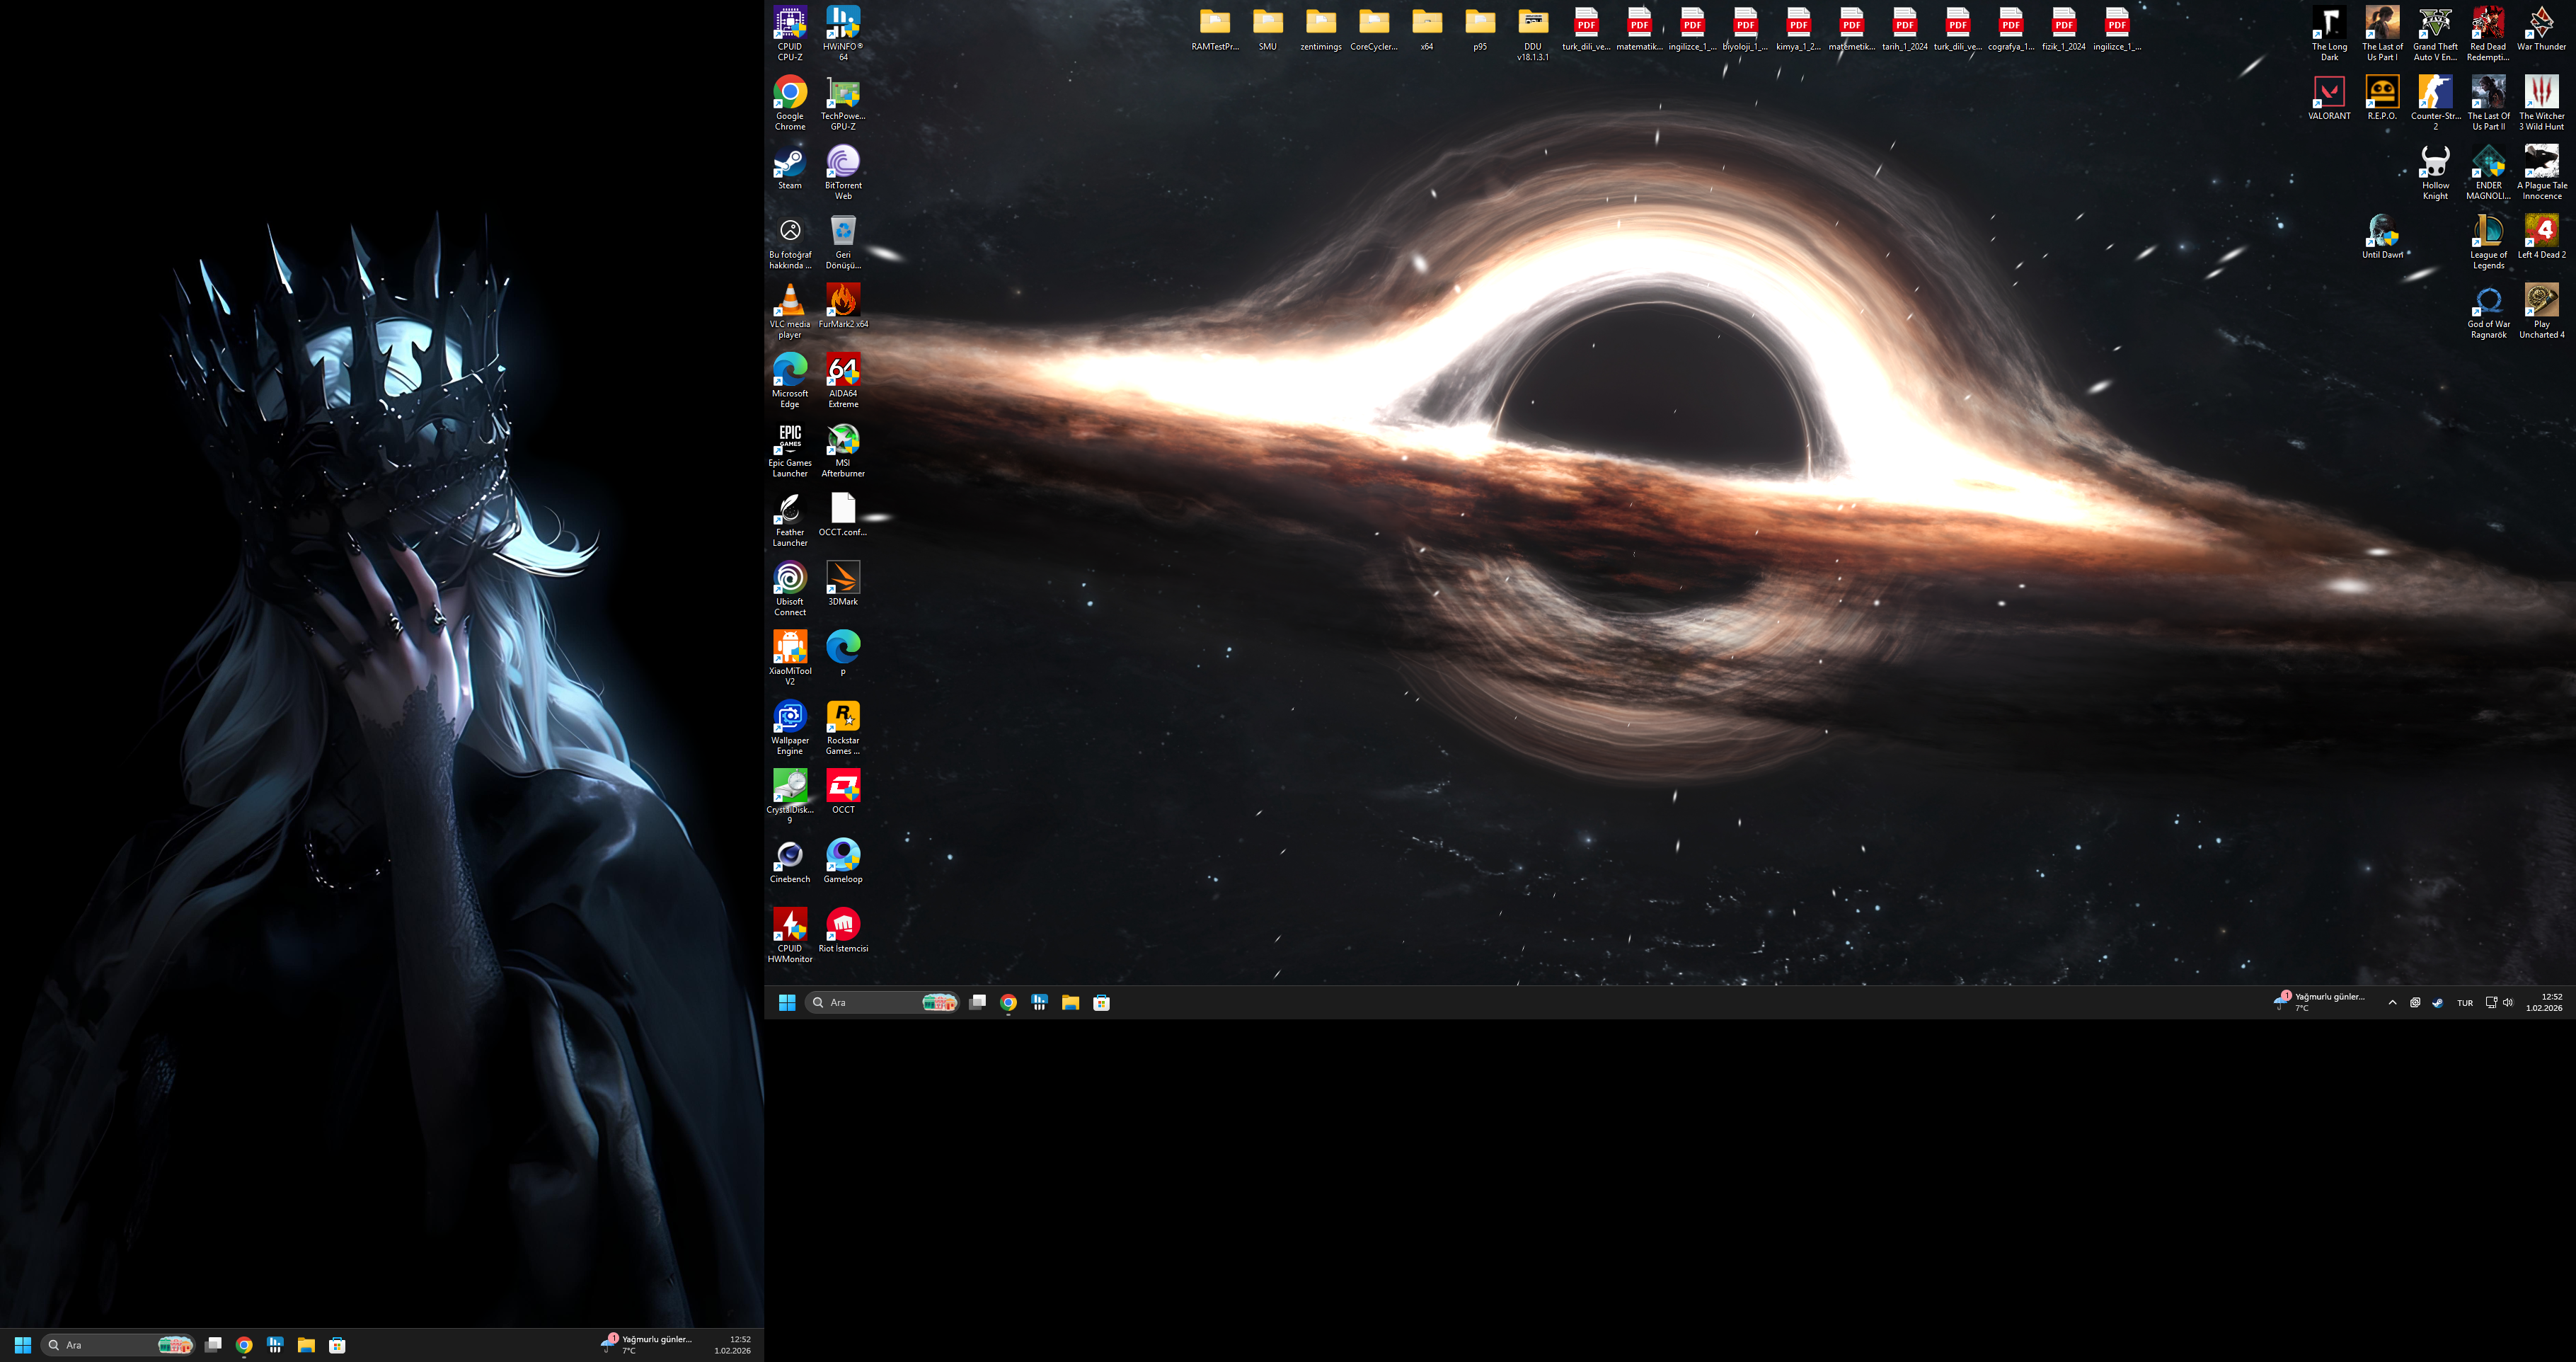Click The Long Dark game shortcut
The height and width of the screenshot is (1362, 2576).
point(2329,34)
